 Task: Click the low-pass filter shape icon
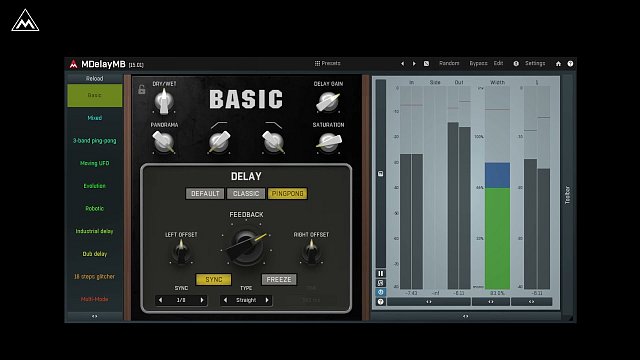[x=273, y=124]
